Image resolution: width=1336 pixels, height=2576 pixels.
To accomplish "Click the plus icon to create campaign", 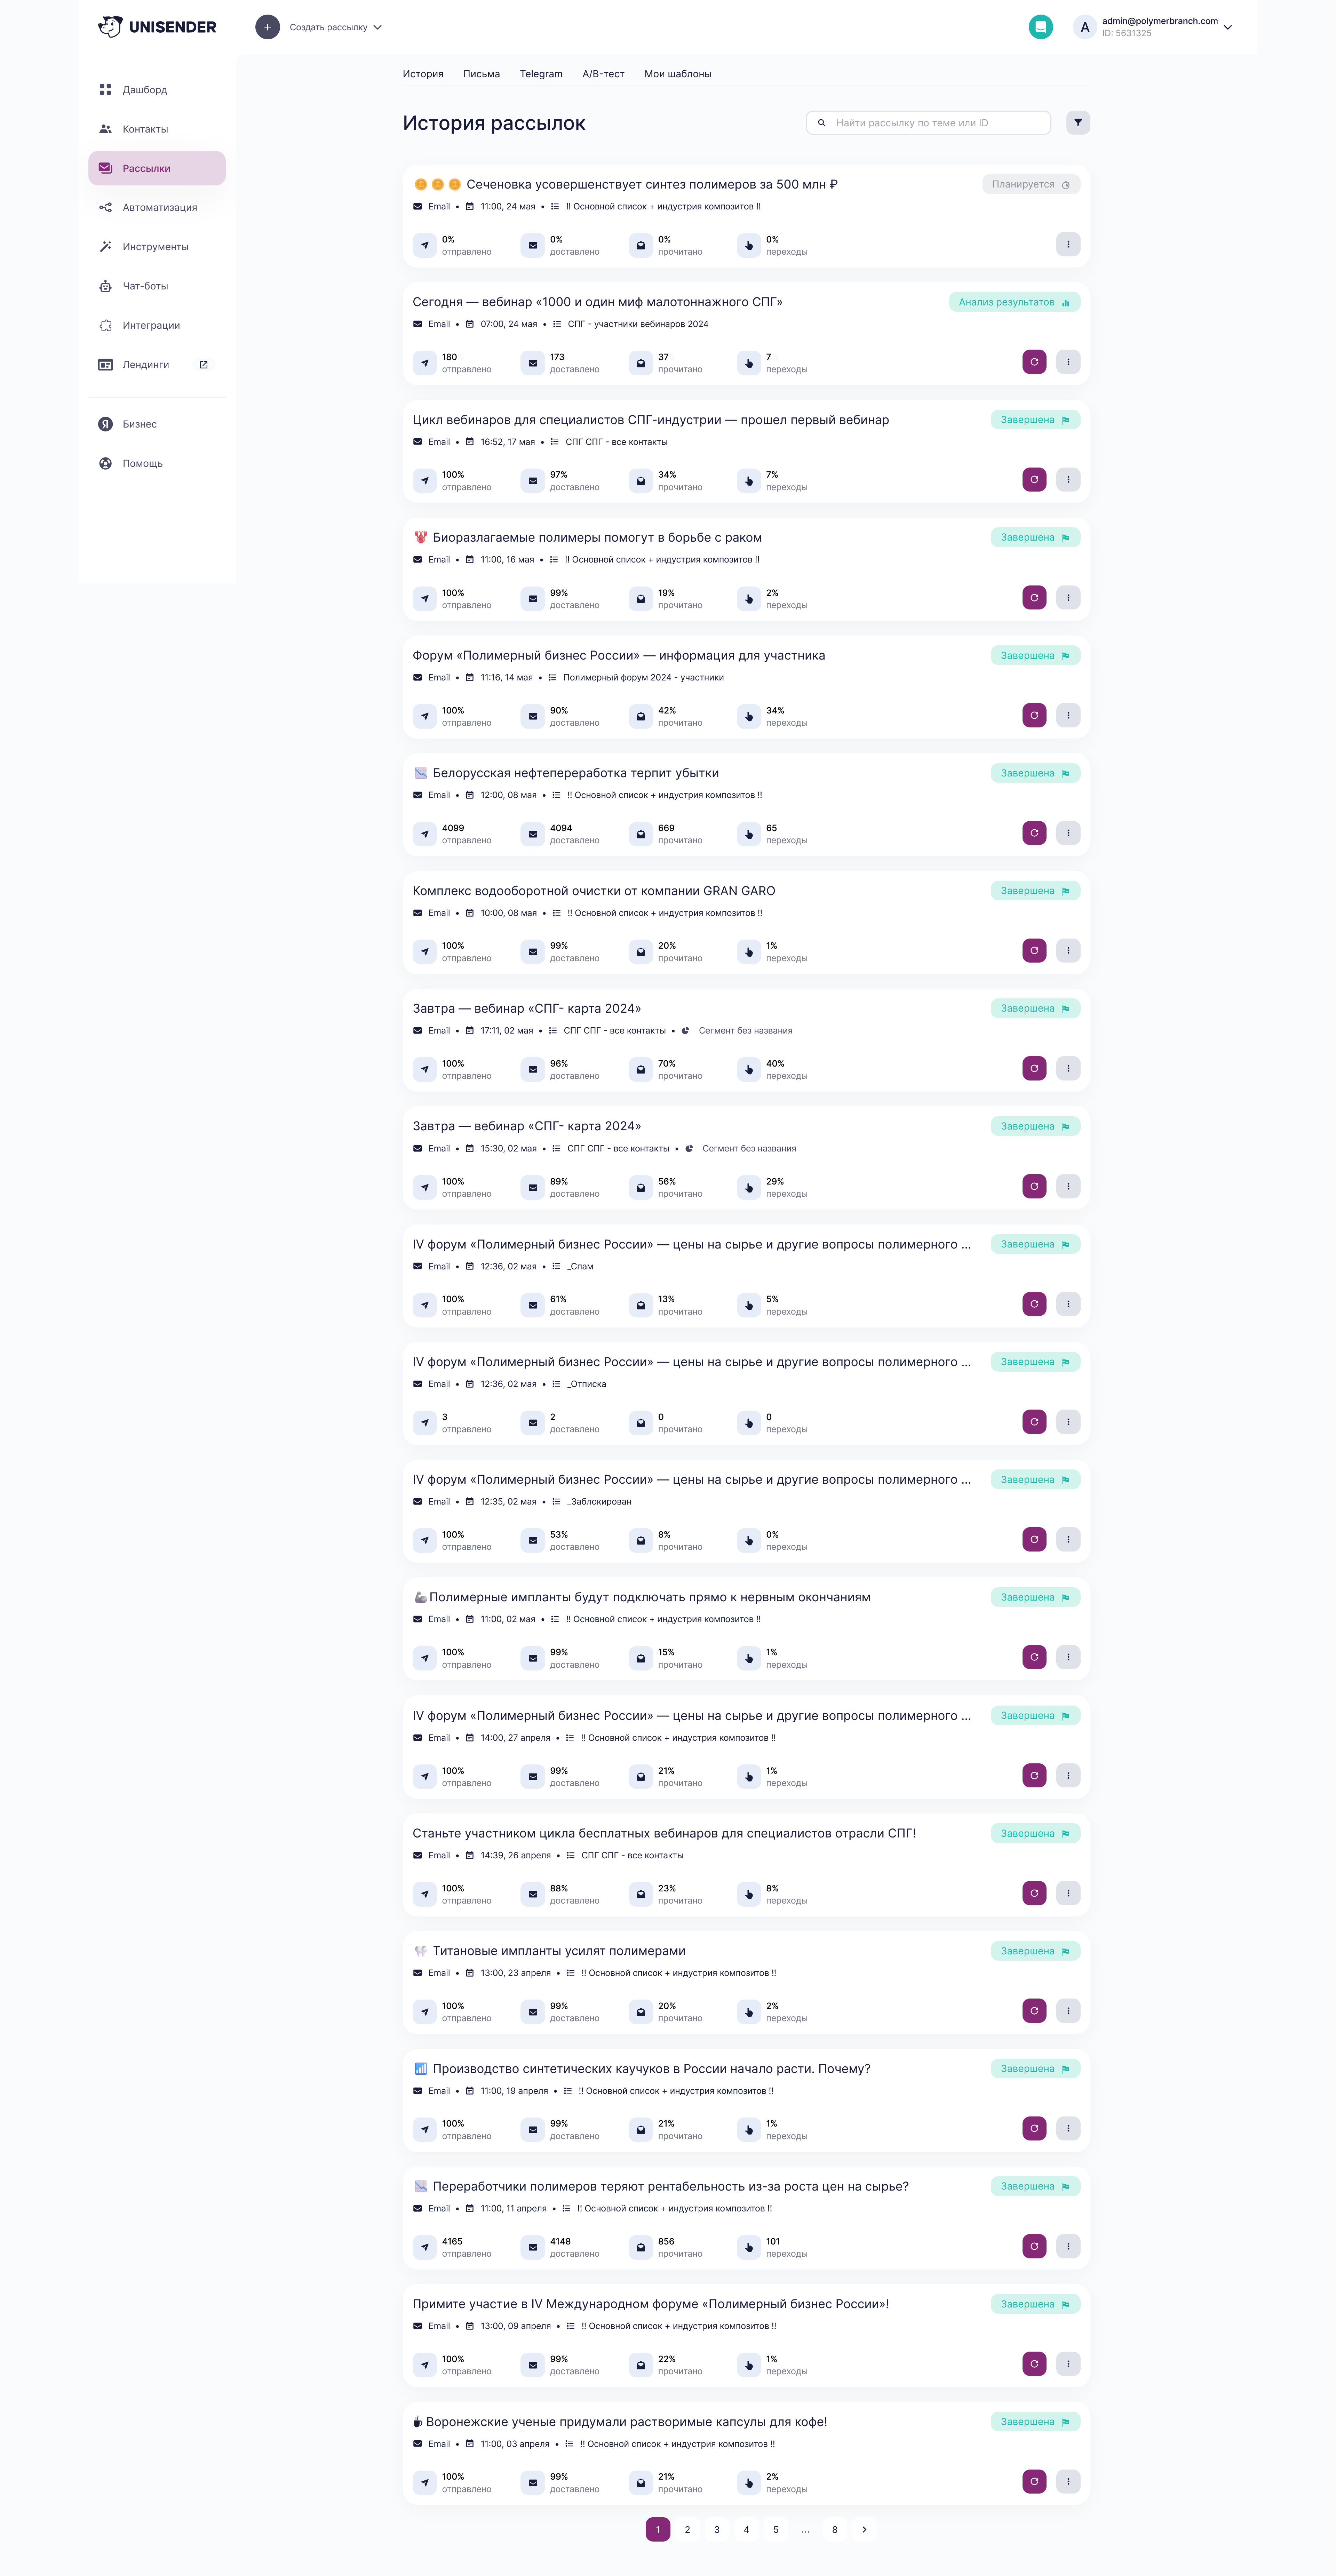I will [x=267, y=27].
